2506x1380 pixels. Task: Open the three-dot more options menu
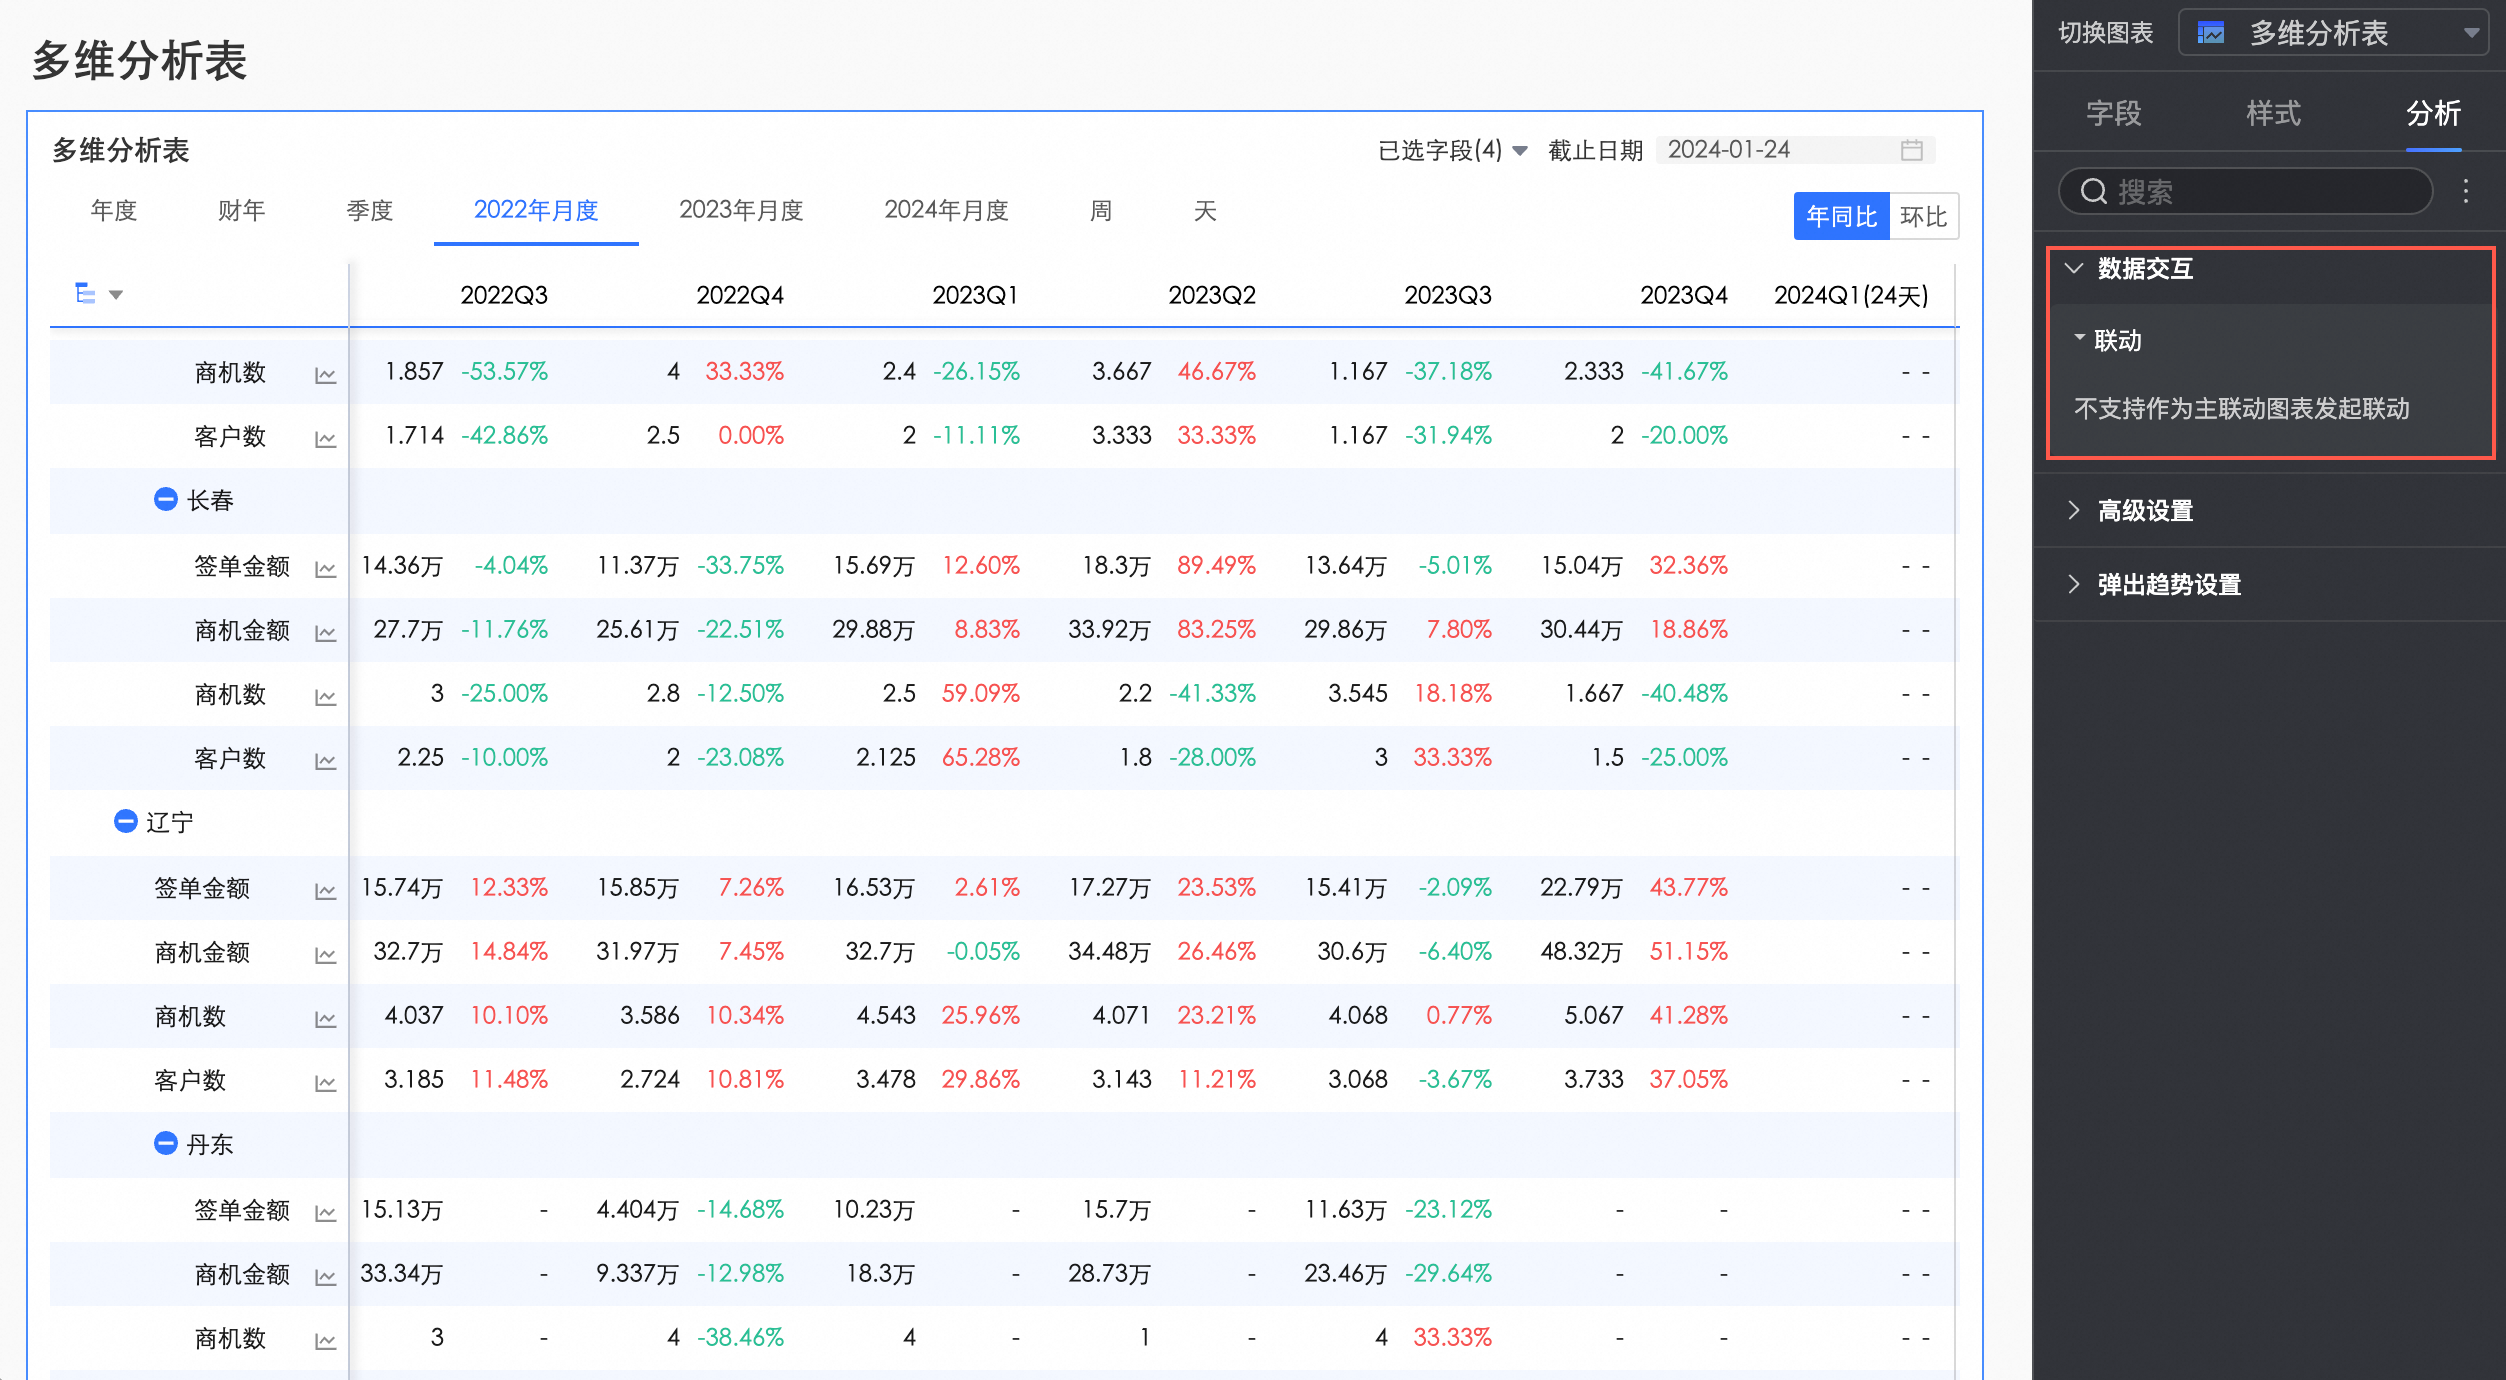(x=2465, y=191)
